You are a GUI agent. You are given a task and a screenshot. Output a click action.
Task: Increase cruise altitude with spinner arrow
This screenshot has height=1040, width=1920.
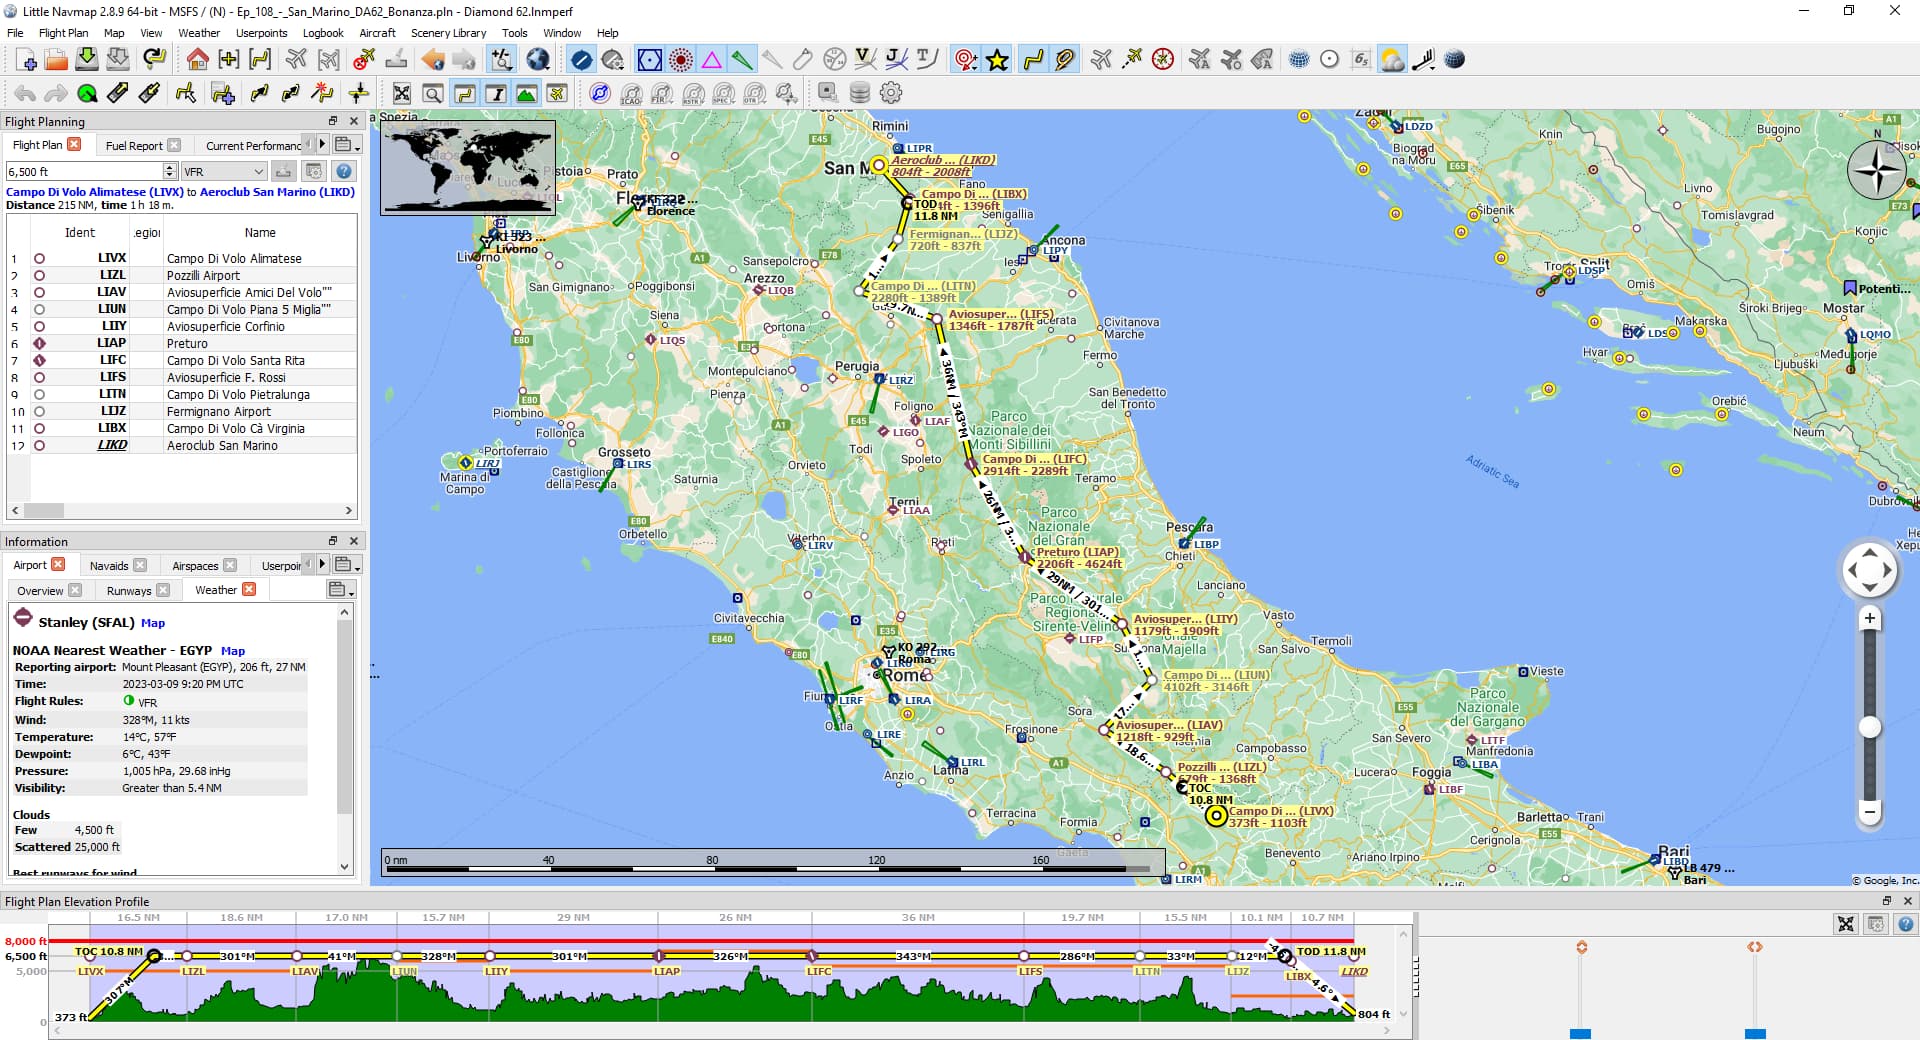[x=170, y=167]
